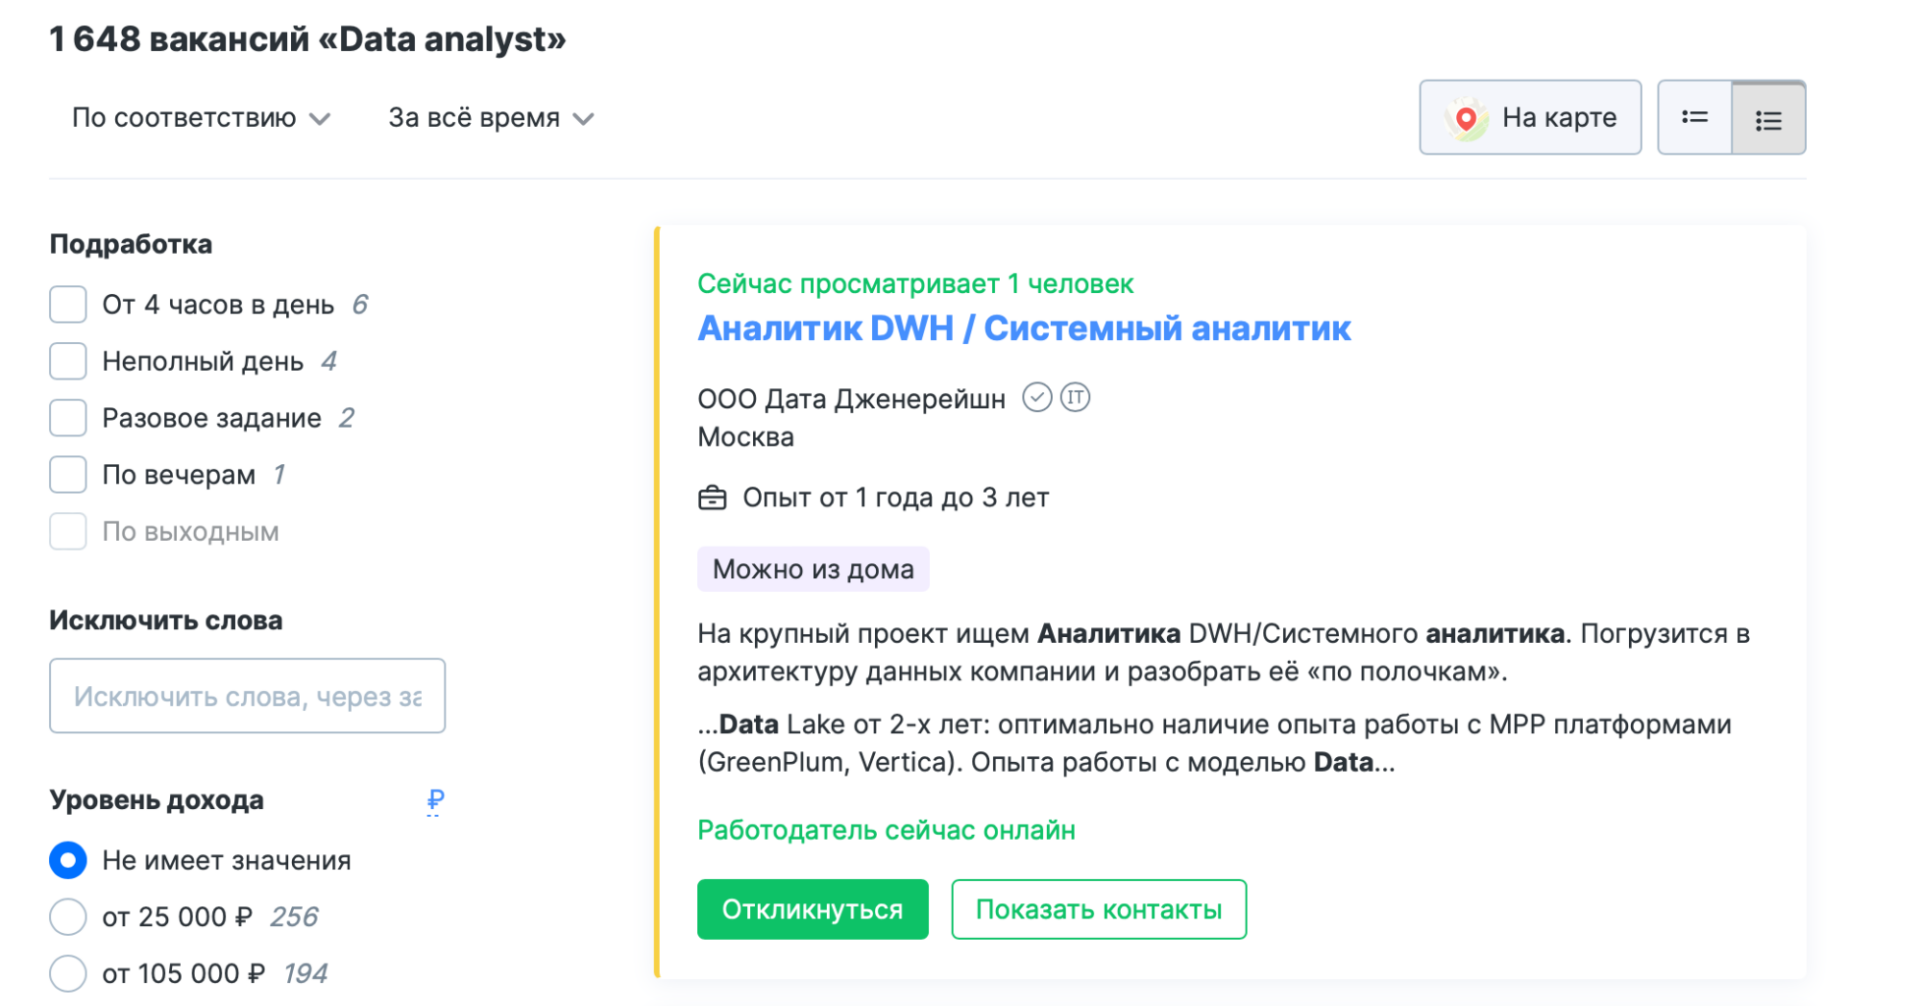Click «Показать контакты»
Image resolution: width=1920 pixels, height=1006 pixels.
tap(1098, 909)
